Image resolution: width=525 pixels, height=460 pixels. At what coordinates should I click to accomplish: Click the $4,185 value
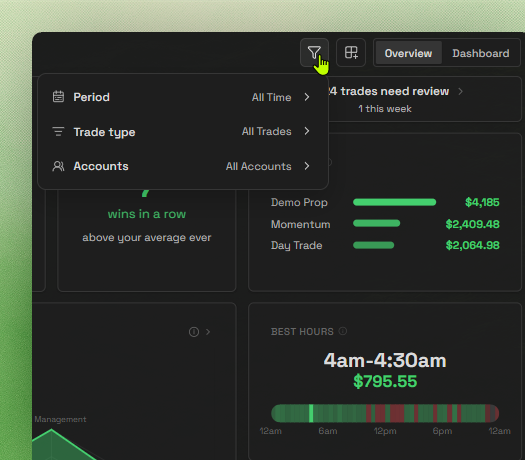click(x=482, y=202)
